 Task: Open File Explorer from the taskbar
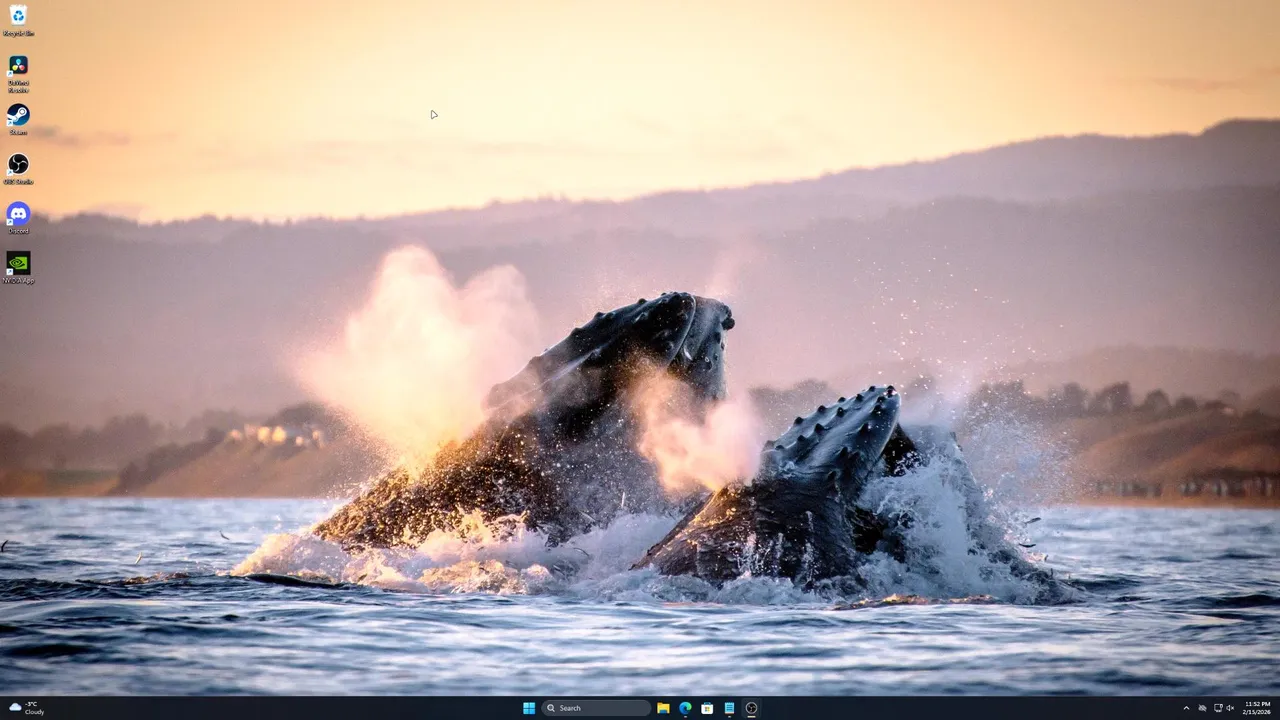coord(663,708)
